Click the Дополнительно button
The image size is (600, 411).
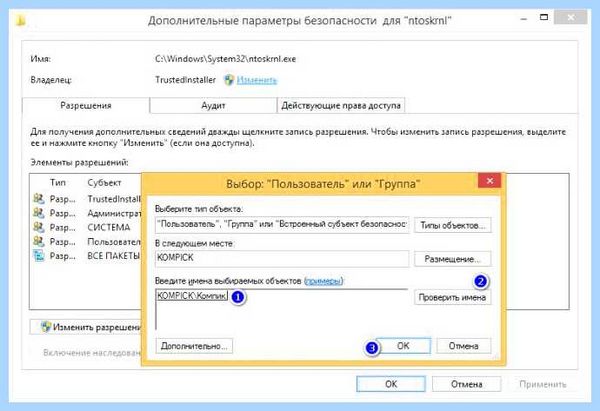pyautogui.click(x=194, y=346)
